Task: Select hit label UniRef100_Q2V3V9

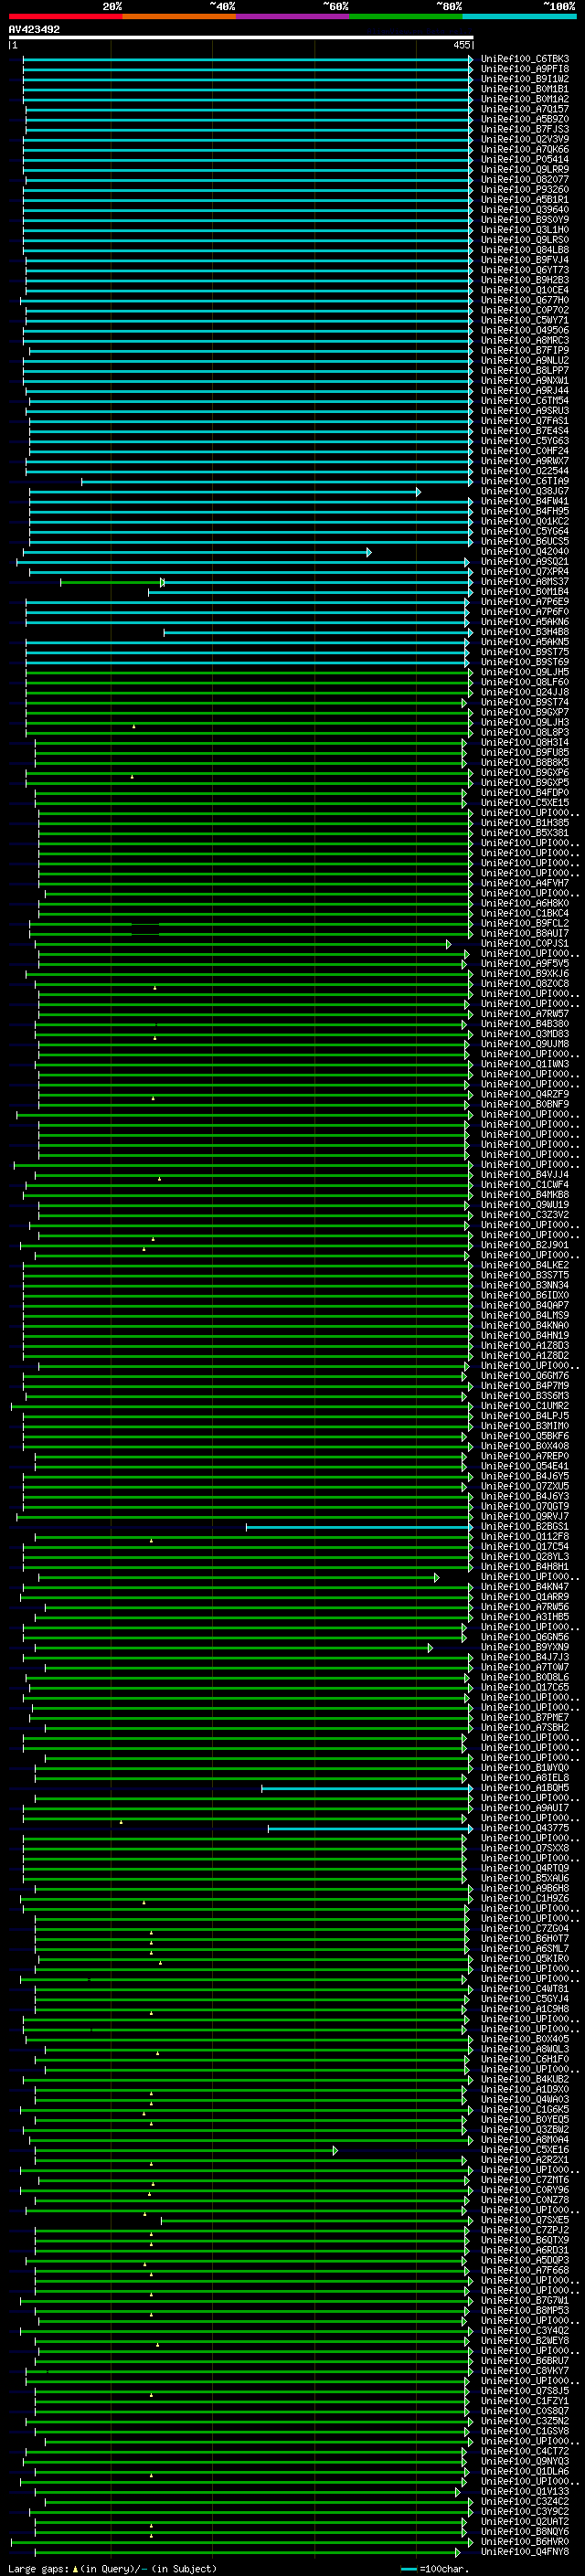Action: [x=525, y=139]
